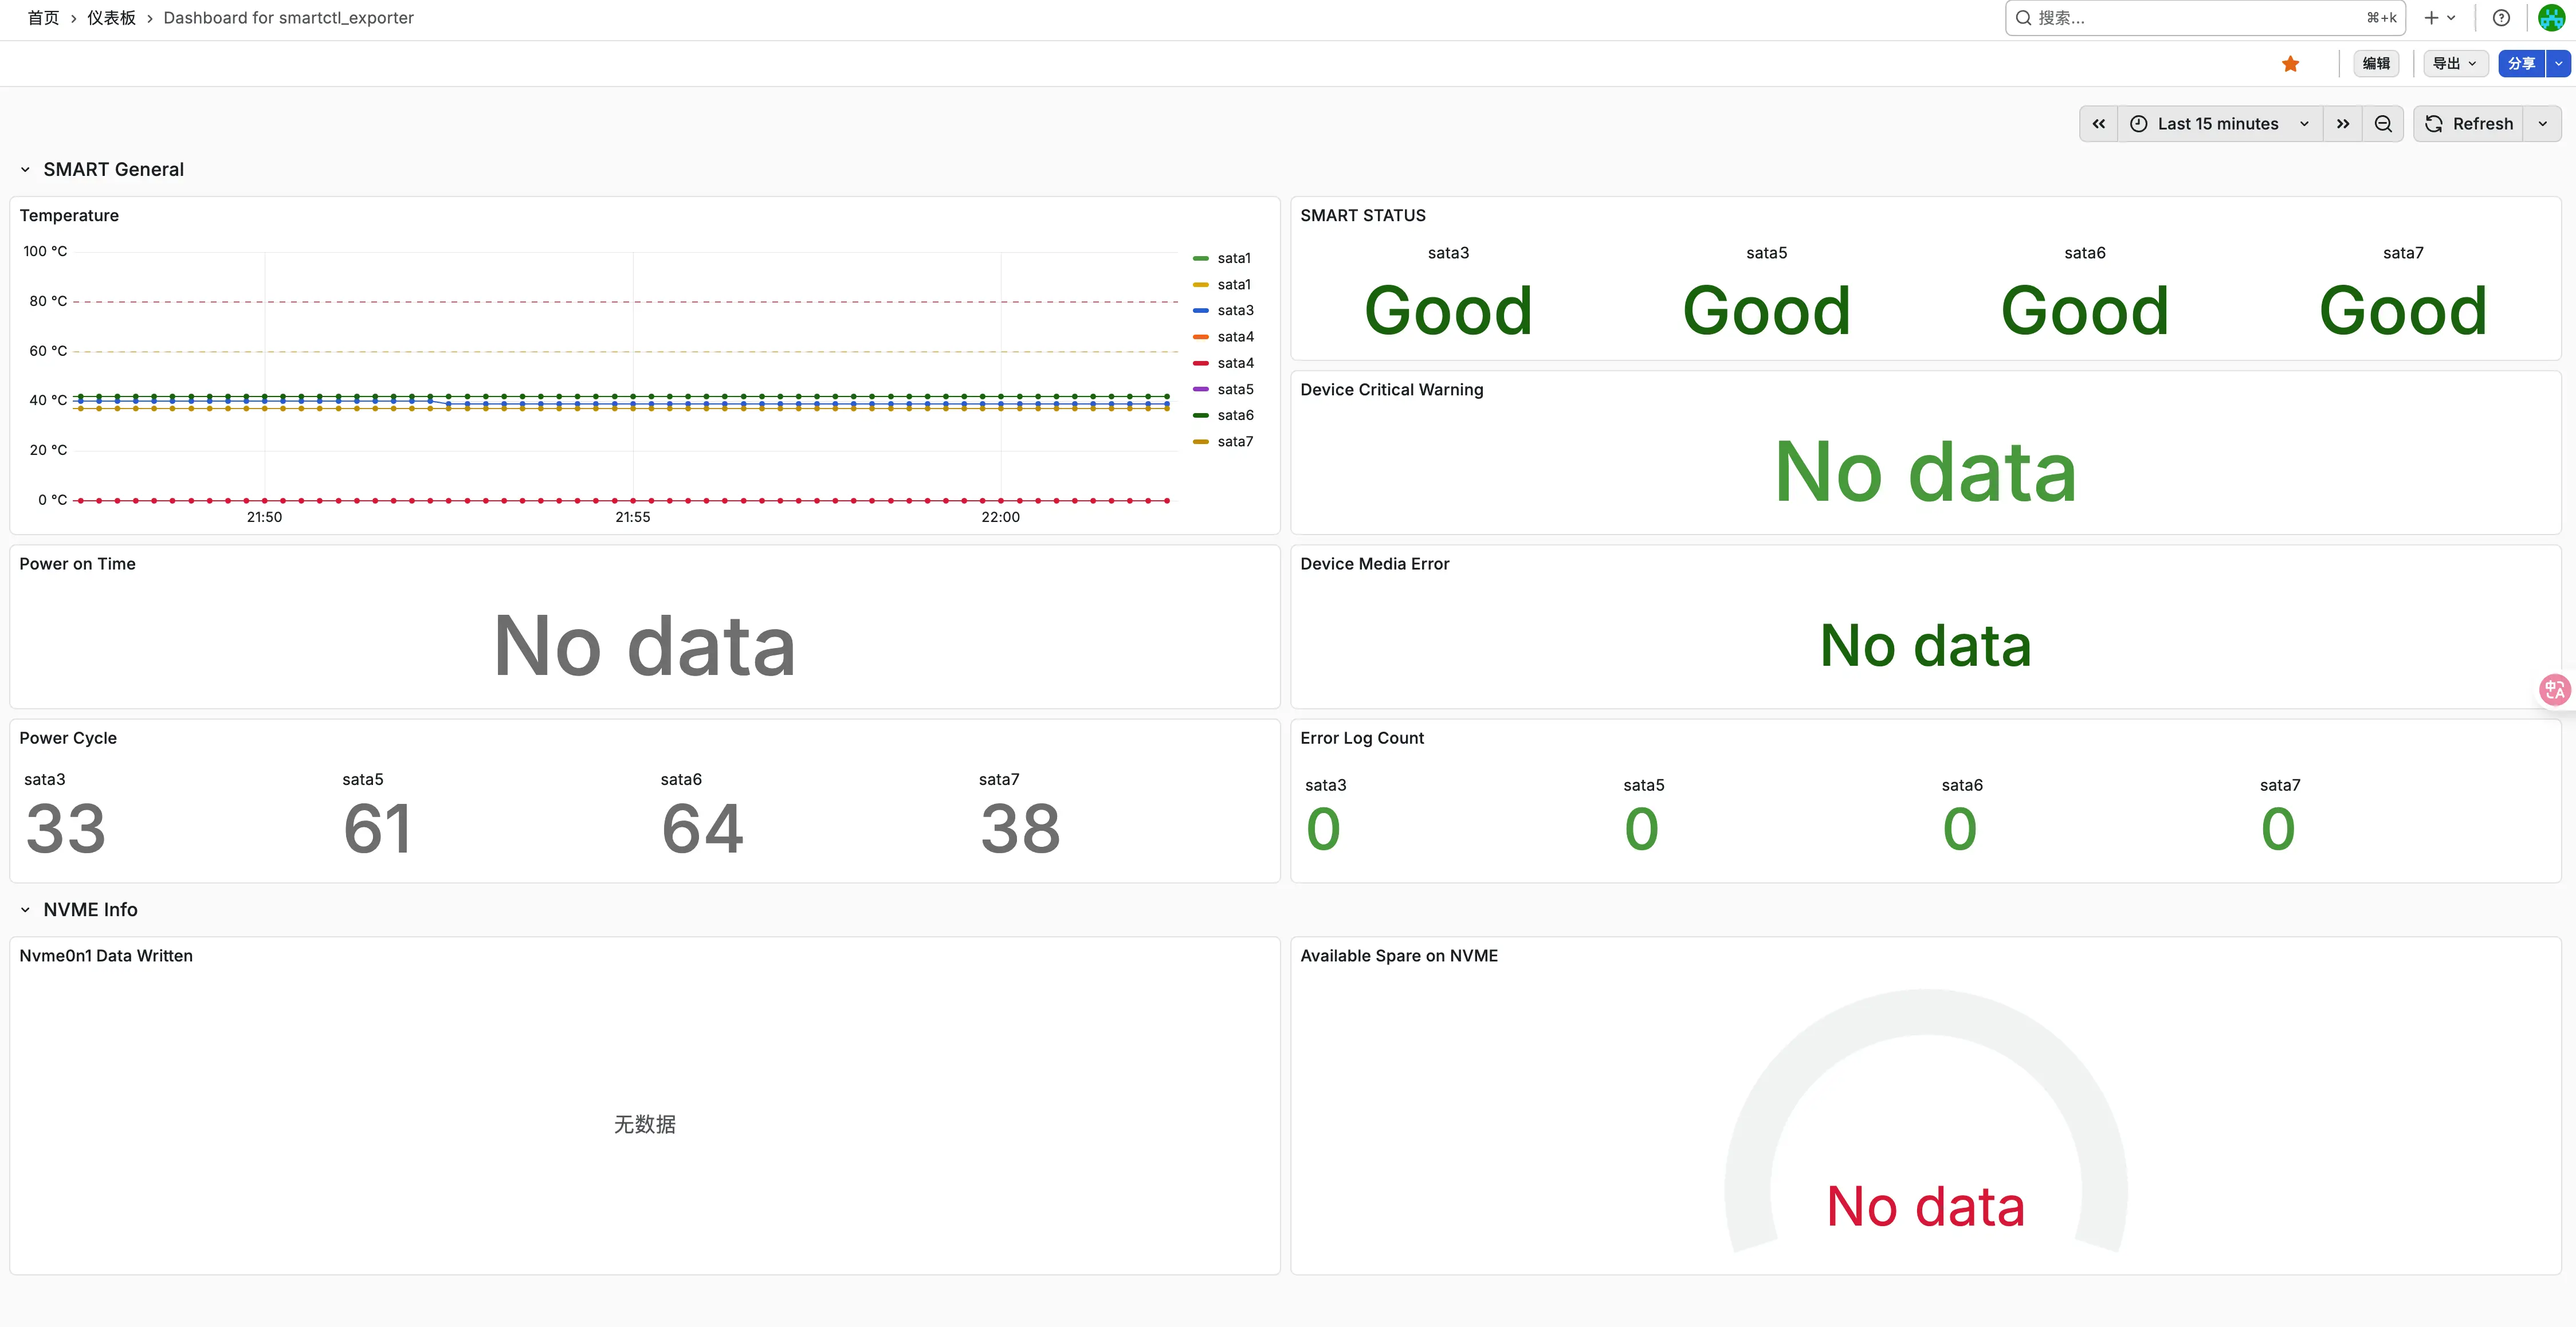Image resolution: width=2576 pixels, height=1327 pixels.
Task: Open the plus new-item menu
Action: 2439,18
